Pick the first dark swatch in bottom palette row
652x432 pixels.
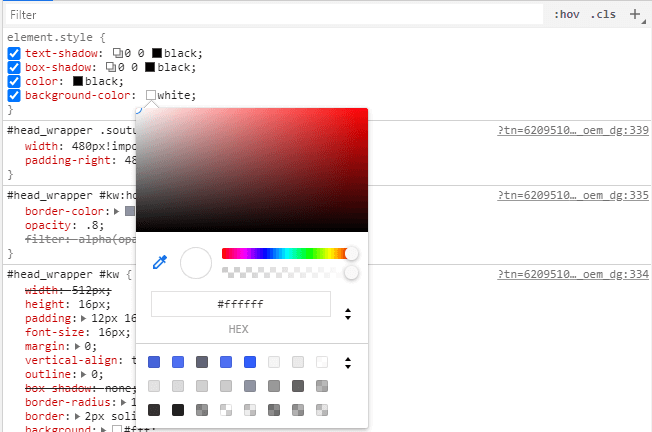coord(154,410)
